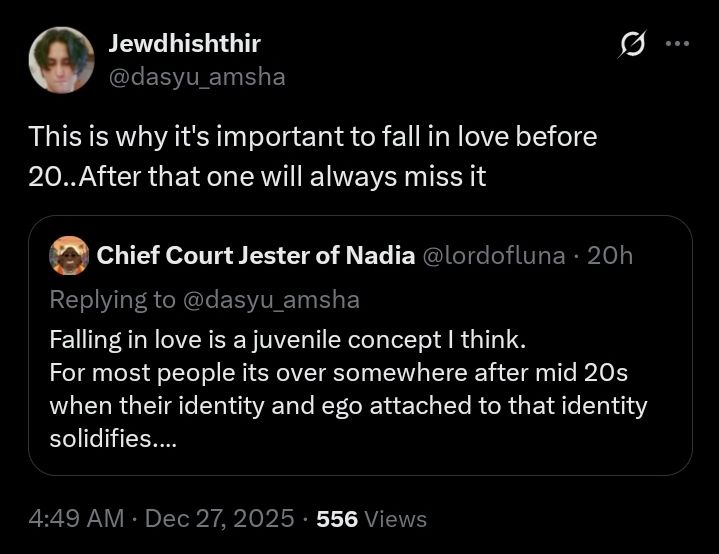Click the "solidifies...." last line of quote
This screenshot has width=719, height=554.
click(x=113, y=440)
